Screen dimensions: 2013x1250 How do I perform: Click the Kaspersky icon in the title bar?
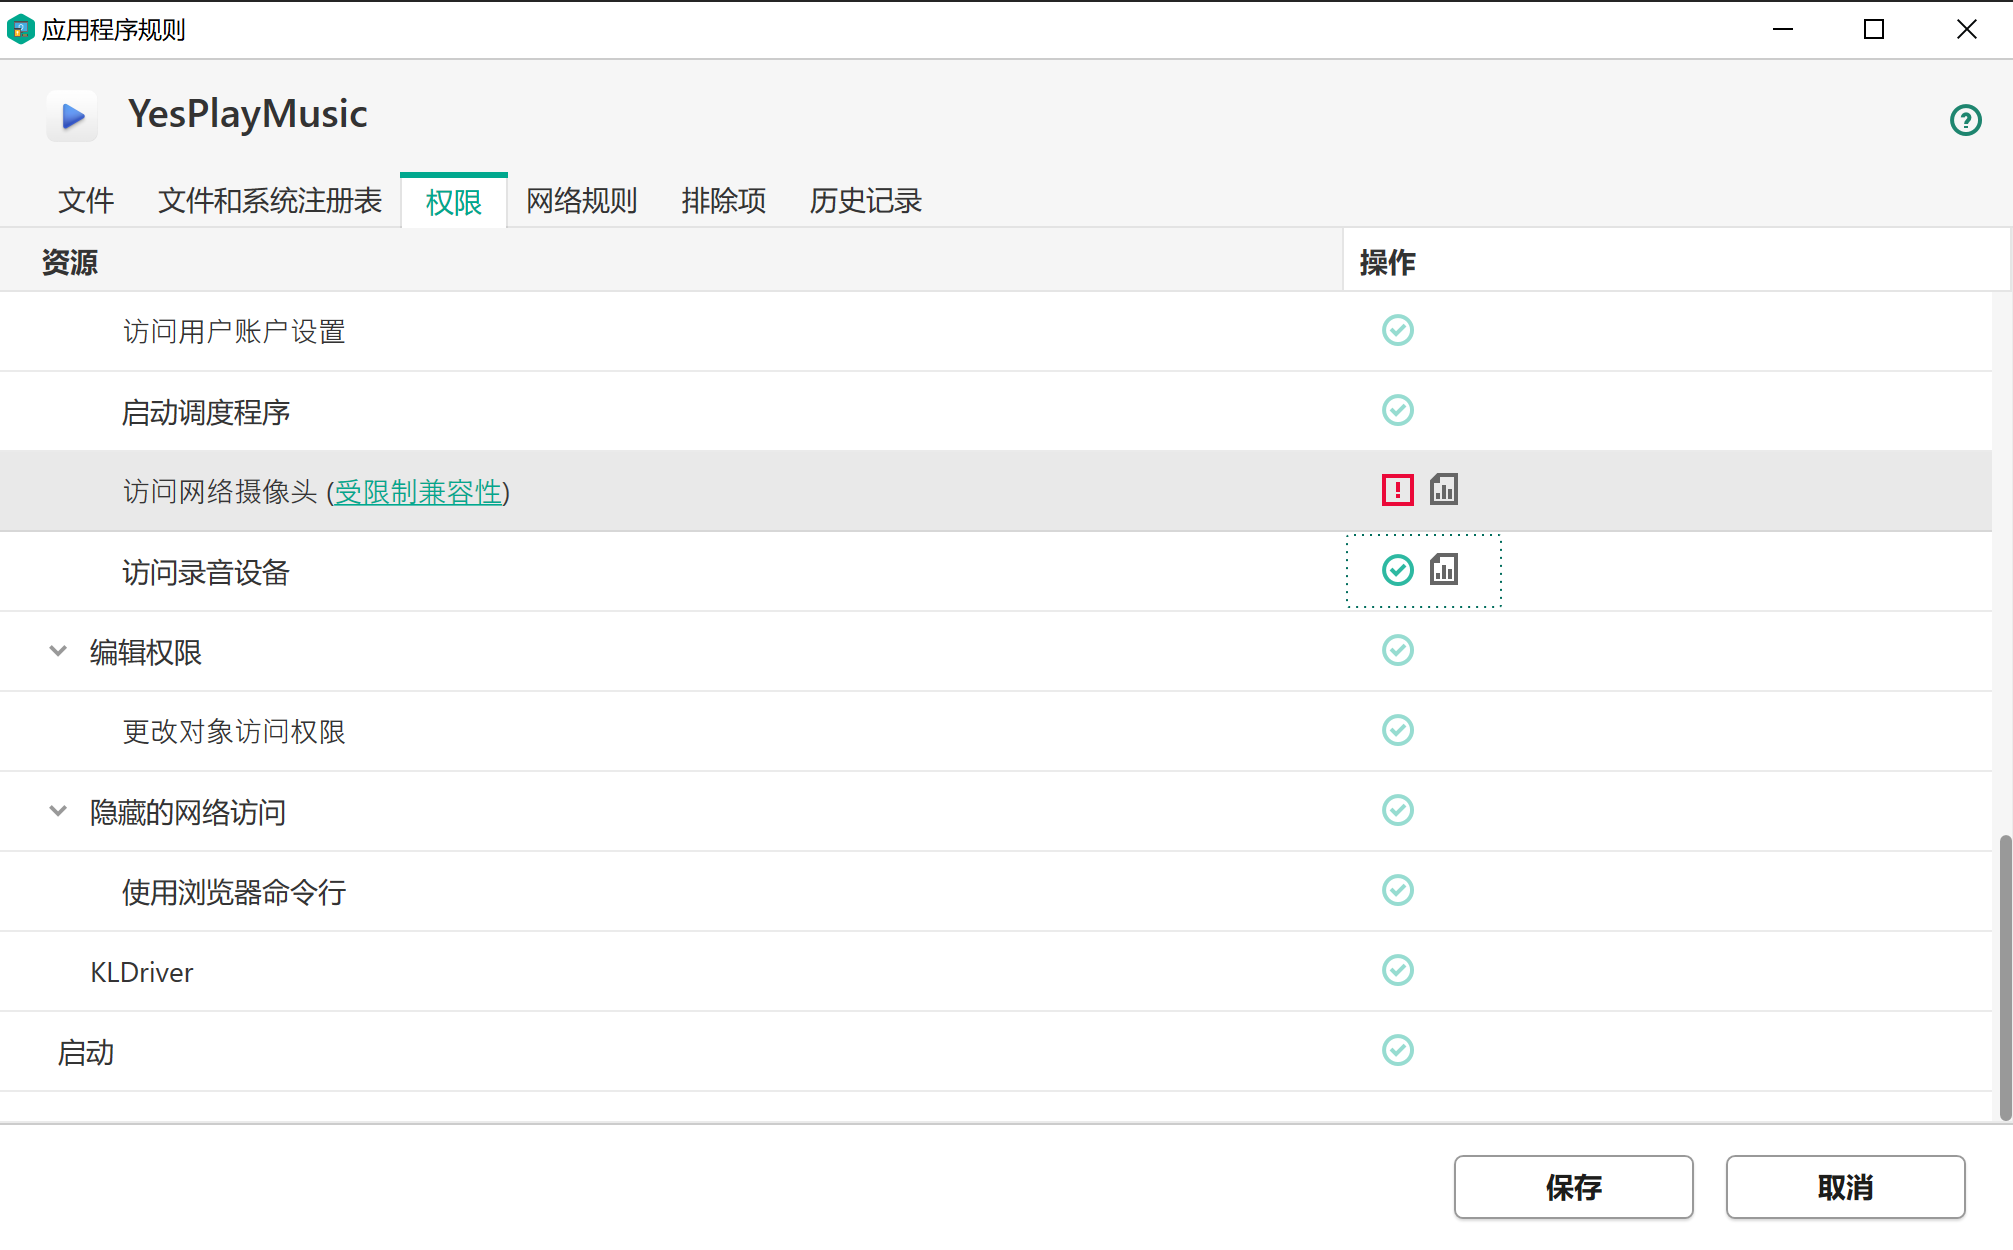tap(20, 29)
